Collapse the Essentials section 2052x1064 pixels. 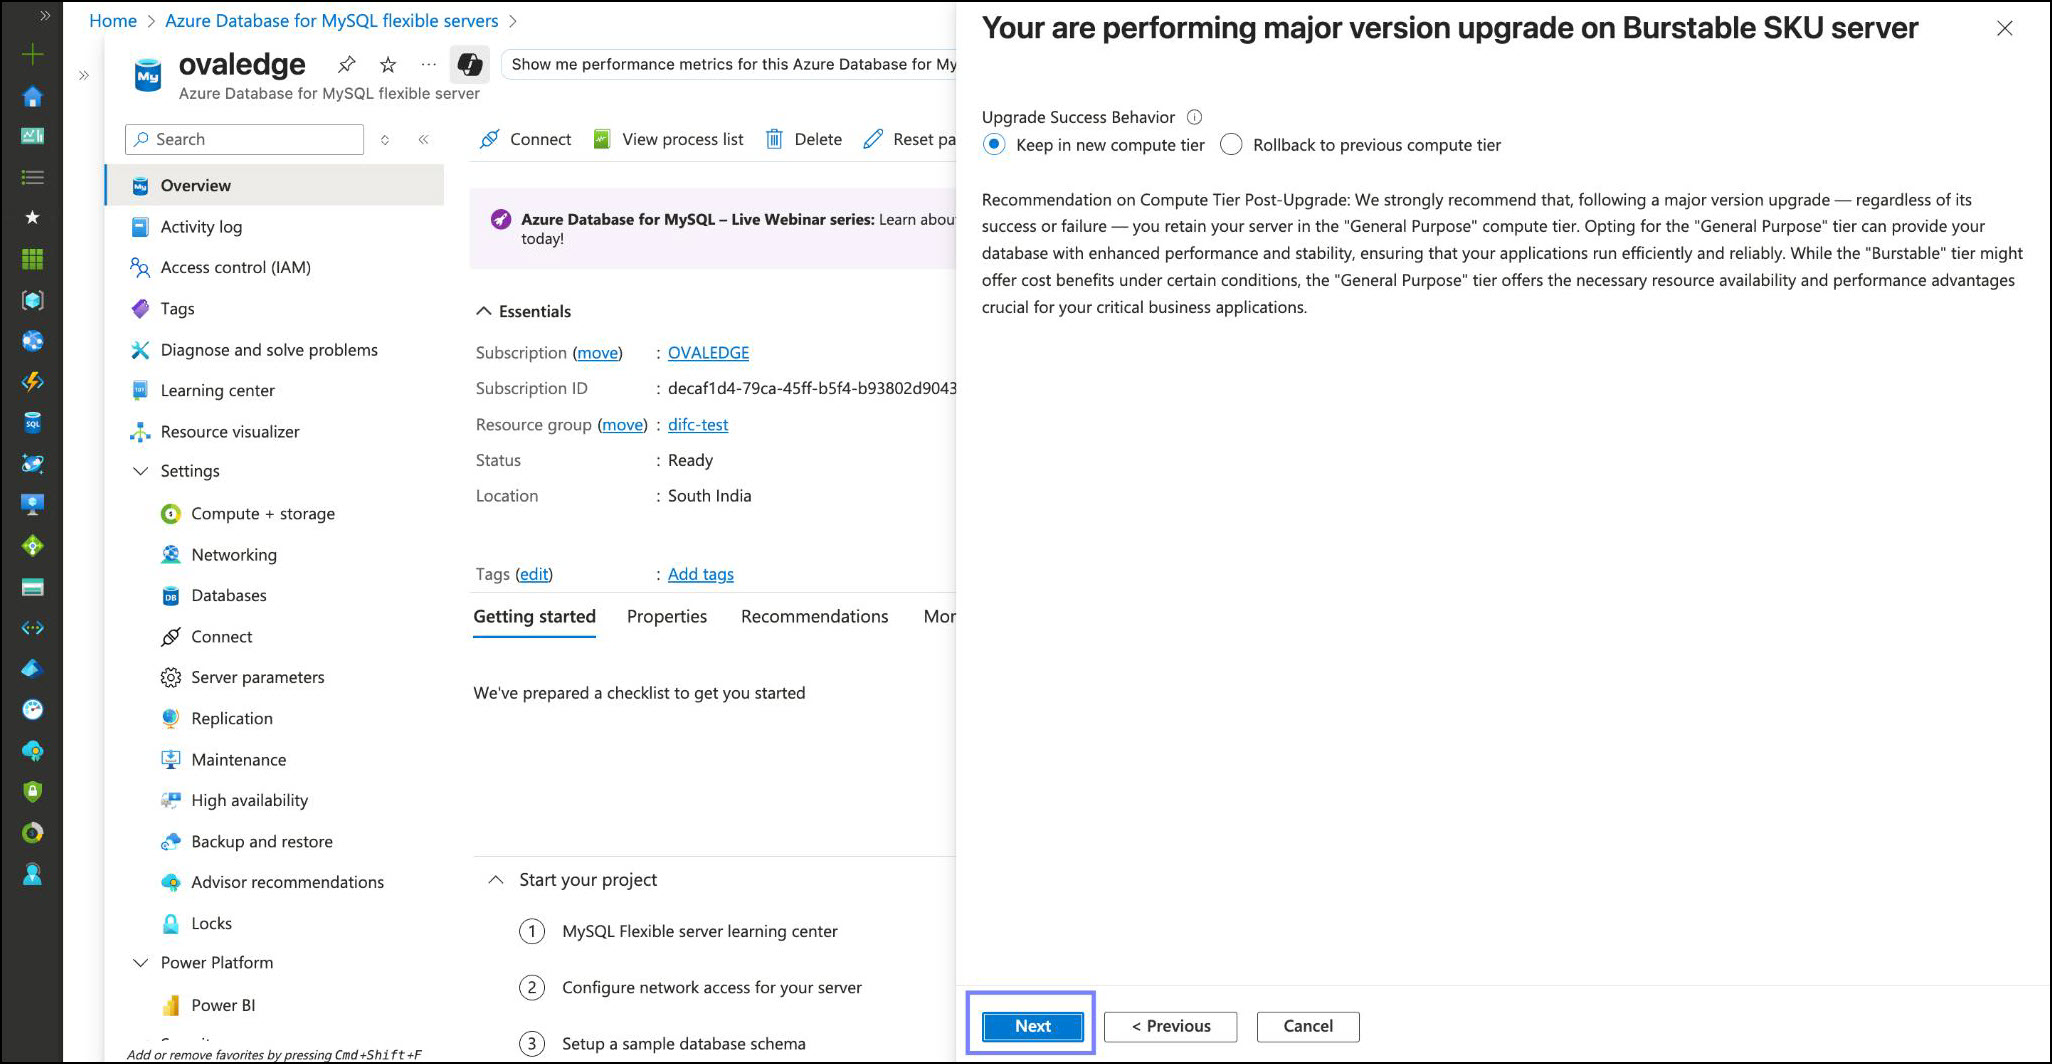tap(484, 311)
